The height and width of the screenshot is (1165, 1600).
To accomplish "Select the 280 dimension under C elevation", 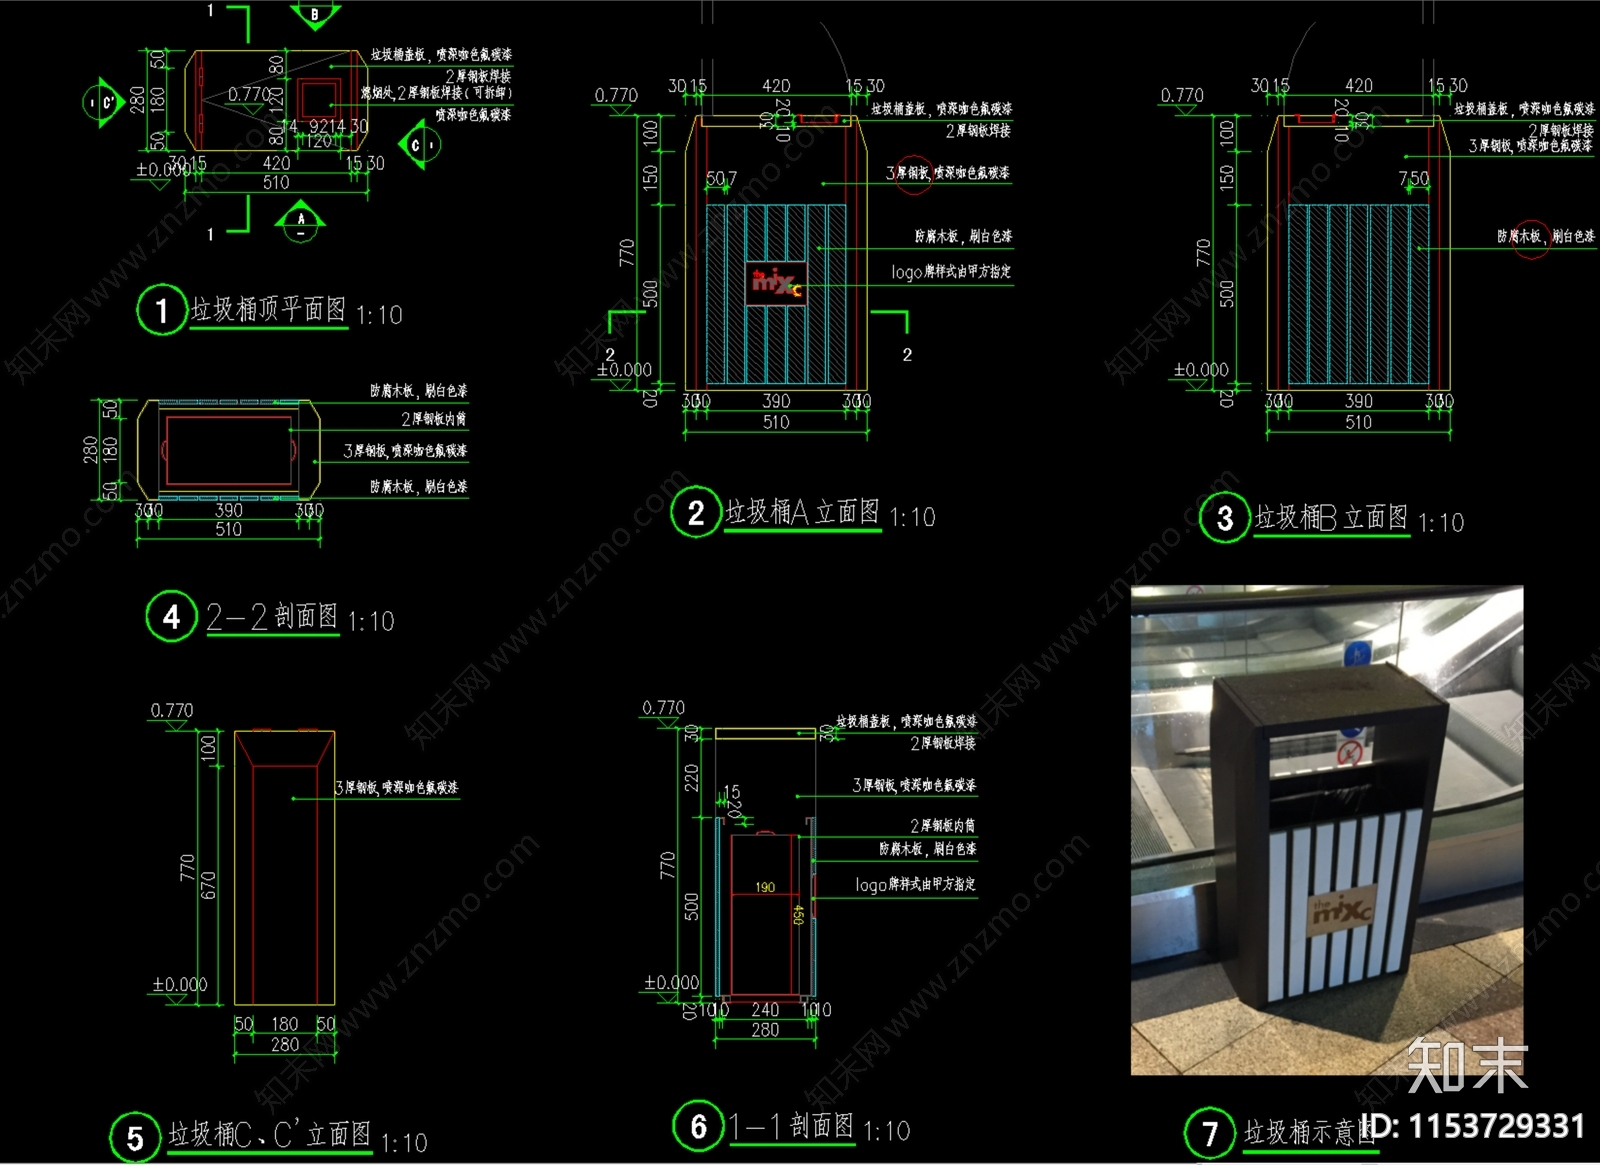I will tap(285, 1044).
